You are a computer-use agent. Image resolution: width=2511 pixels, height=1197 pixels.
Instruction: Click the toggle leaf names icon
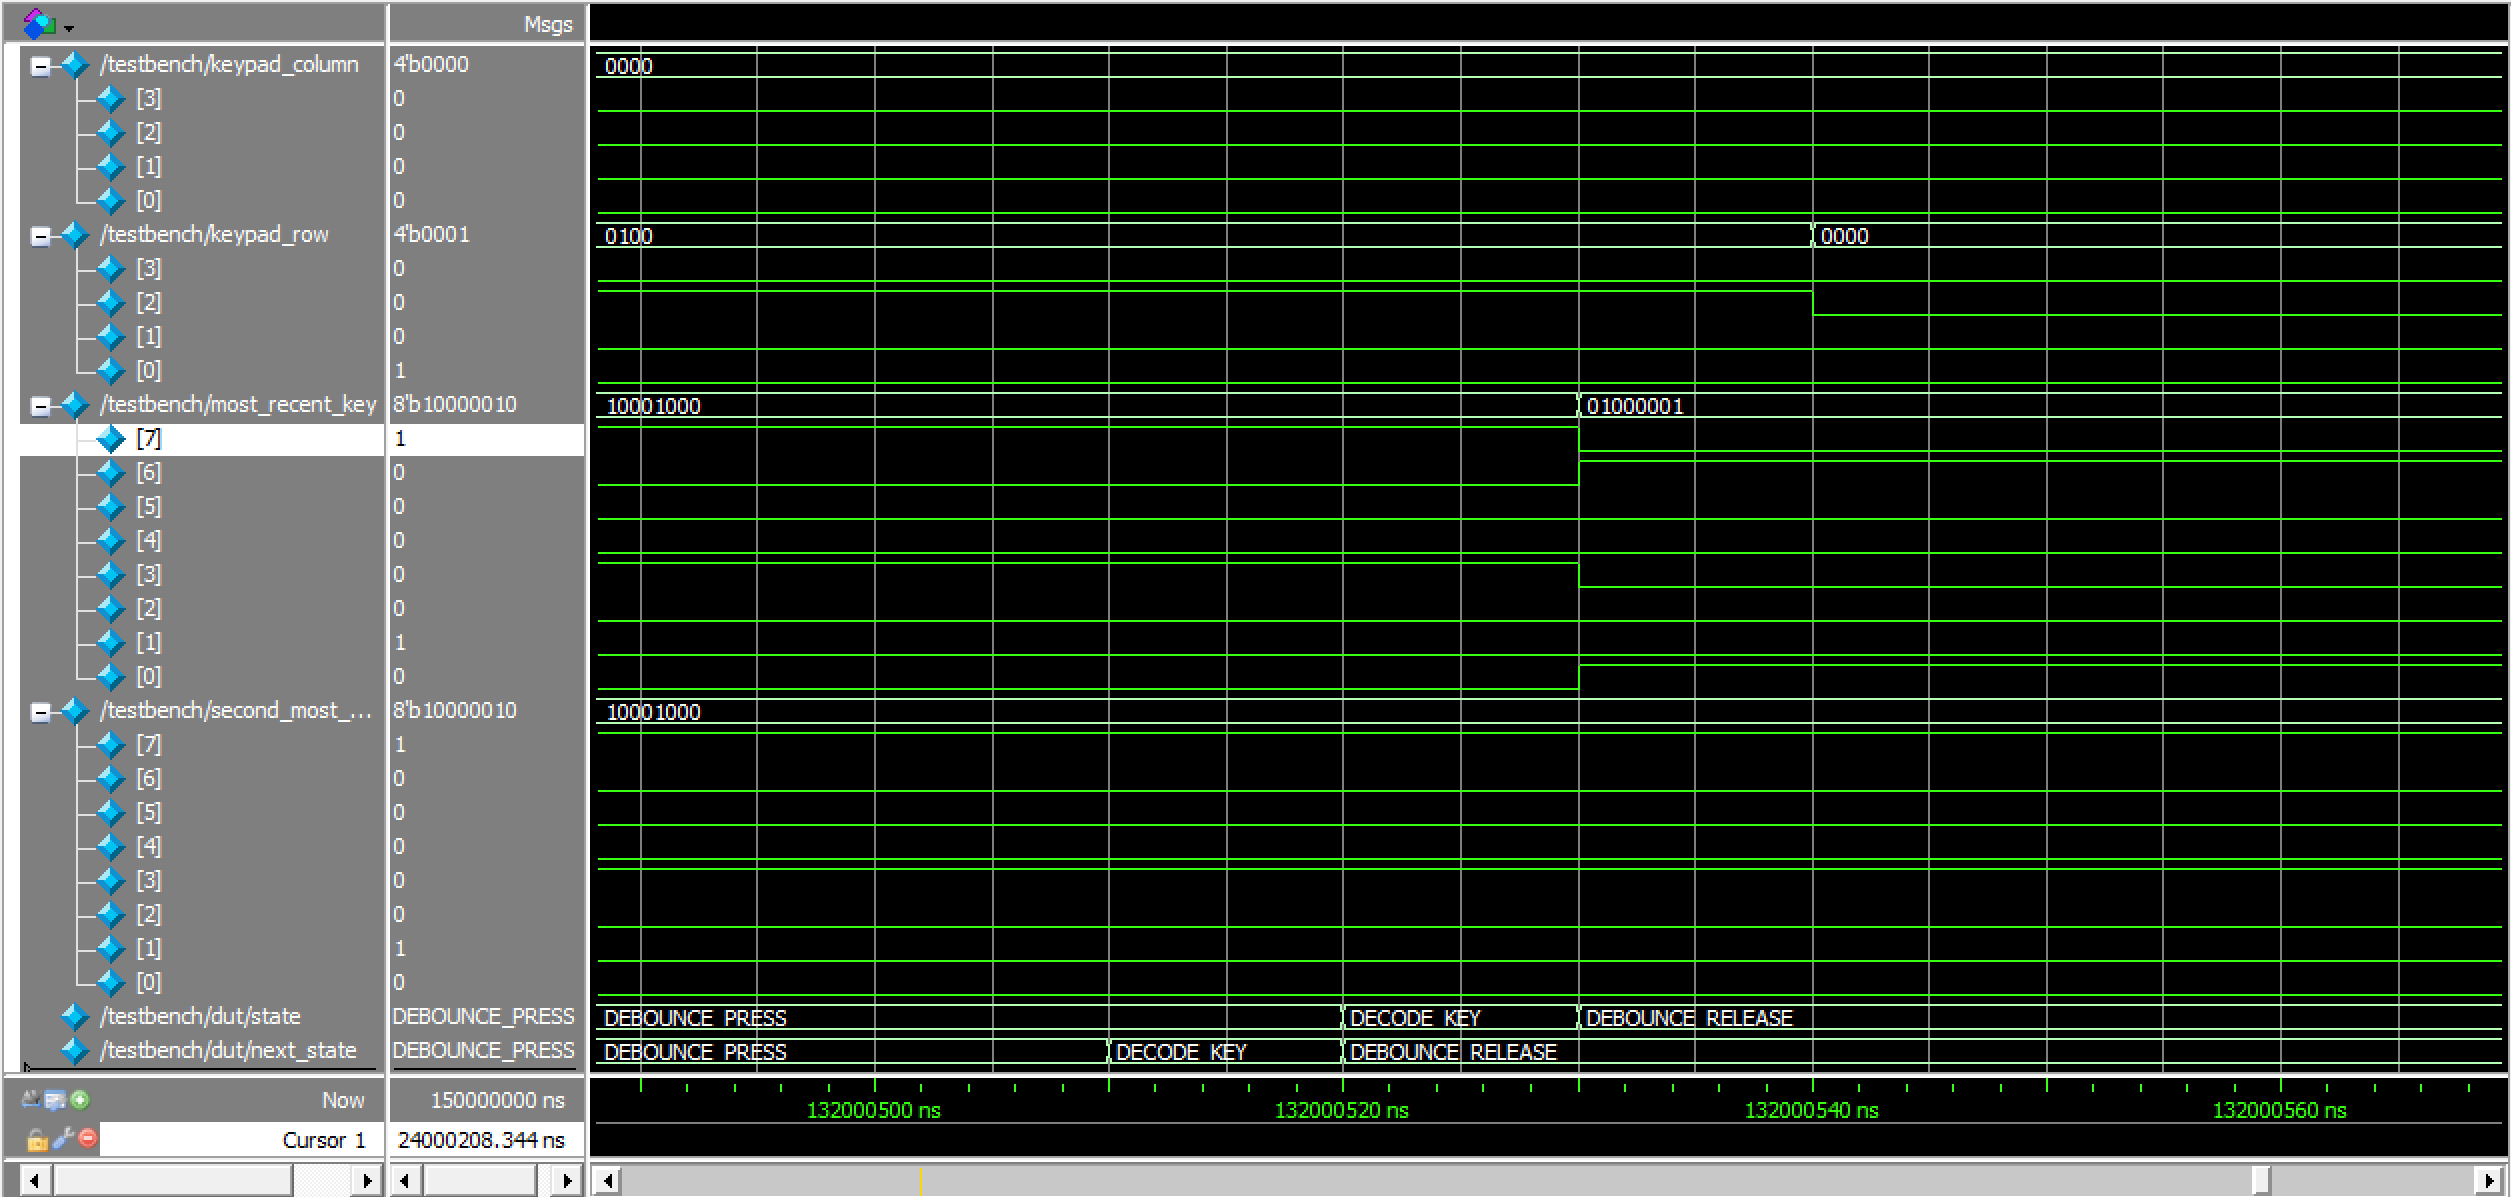point(31,1100)
